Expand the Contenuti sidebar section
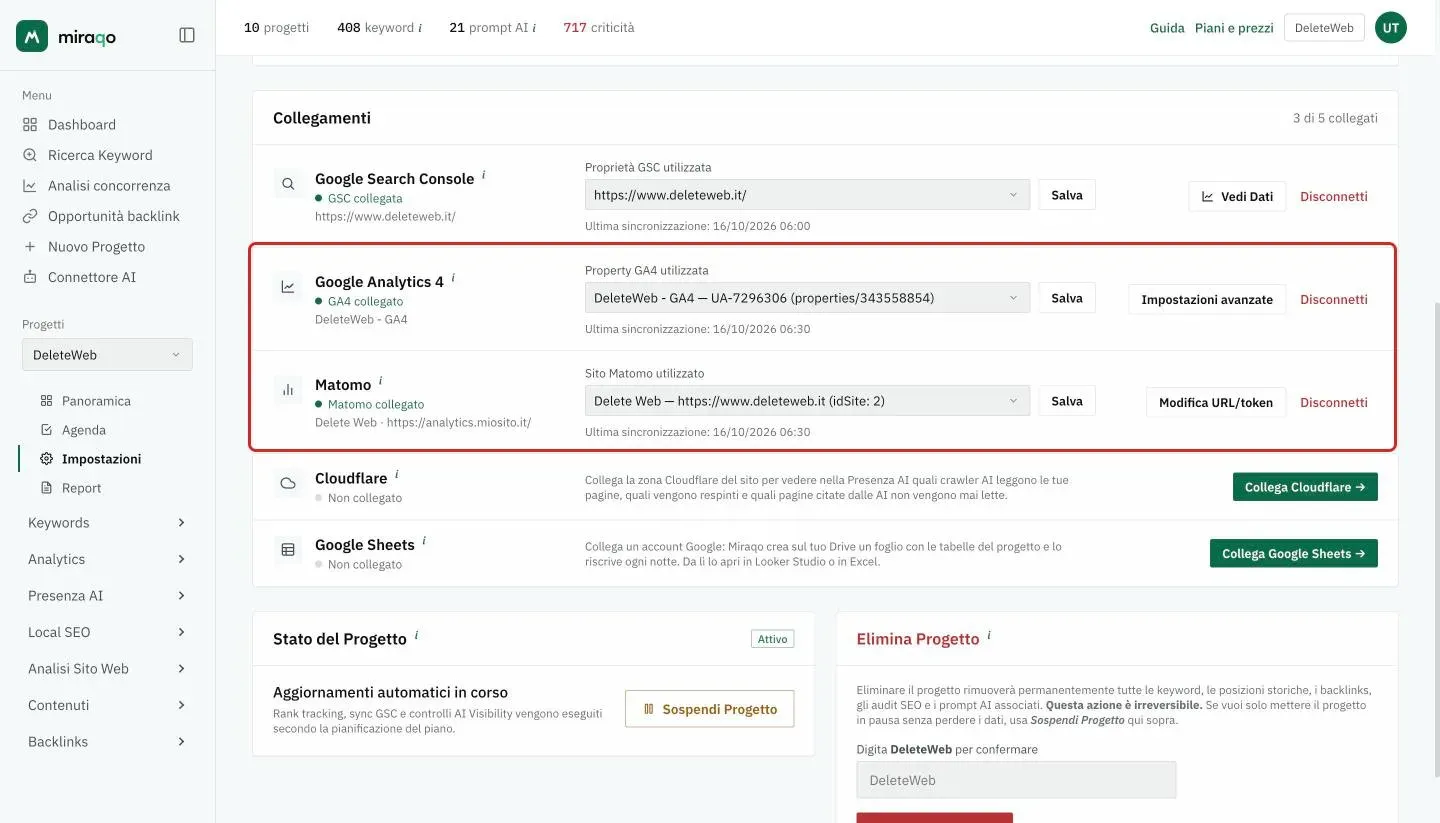This screenshot has width=1440, height=823. (x=107, y=705)
